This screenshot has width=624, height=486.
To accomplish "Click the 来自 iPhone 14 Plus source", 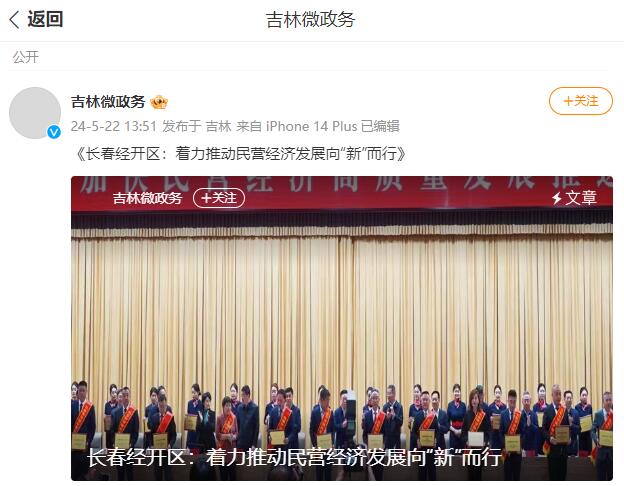I will pyautogui.click(x=296, y=127).
